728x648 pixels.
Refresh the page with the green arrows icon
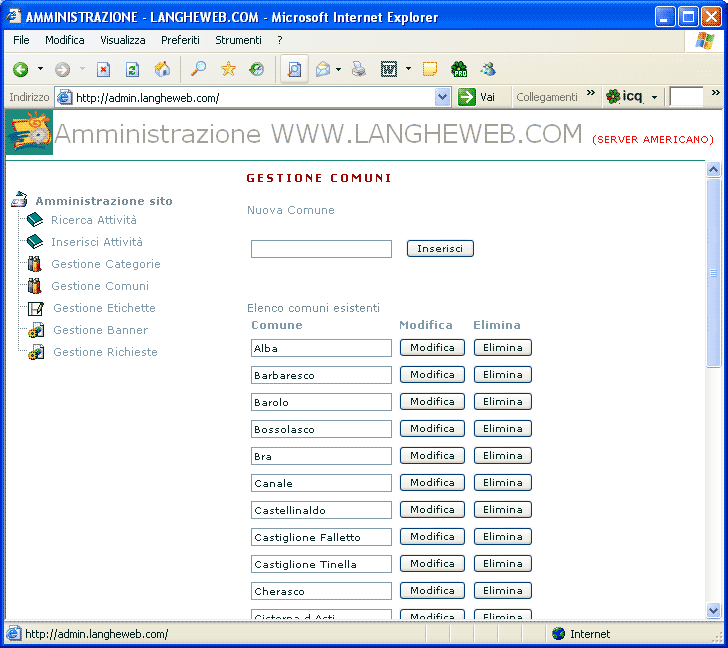coord(132,70)
